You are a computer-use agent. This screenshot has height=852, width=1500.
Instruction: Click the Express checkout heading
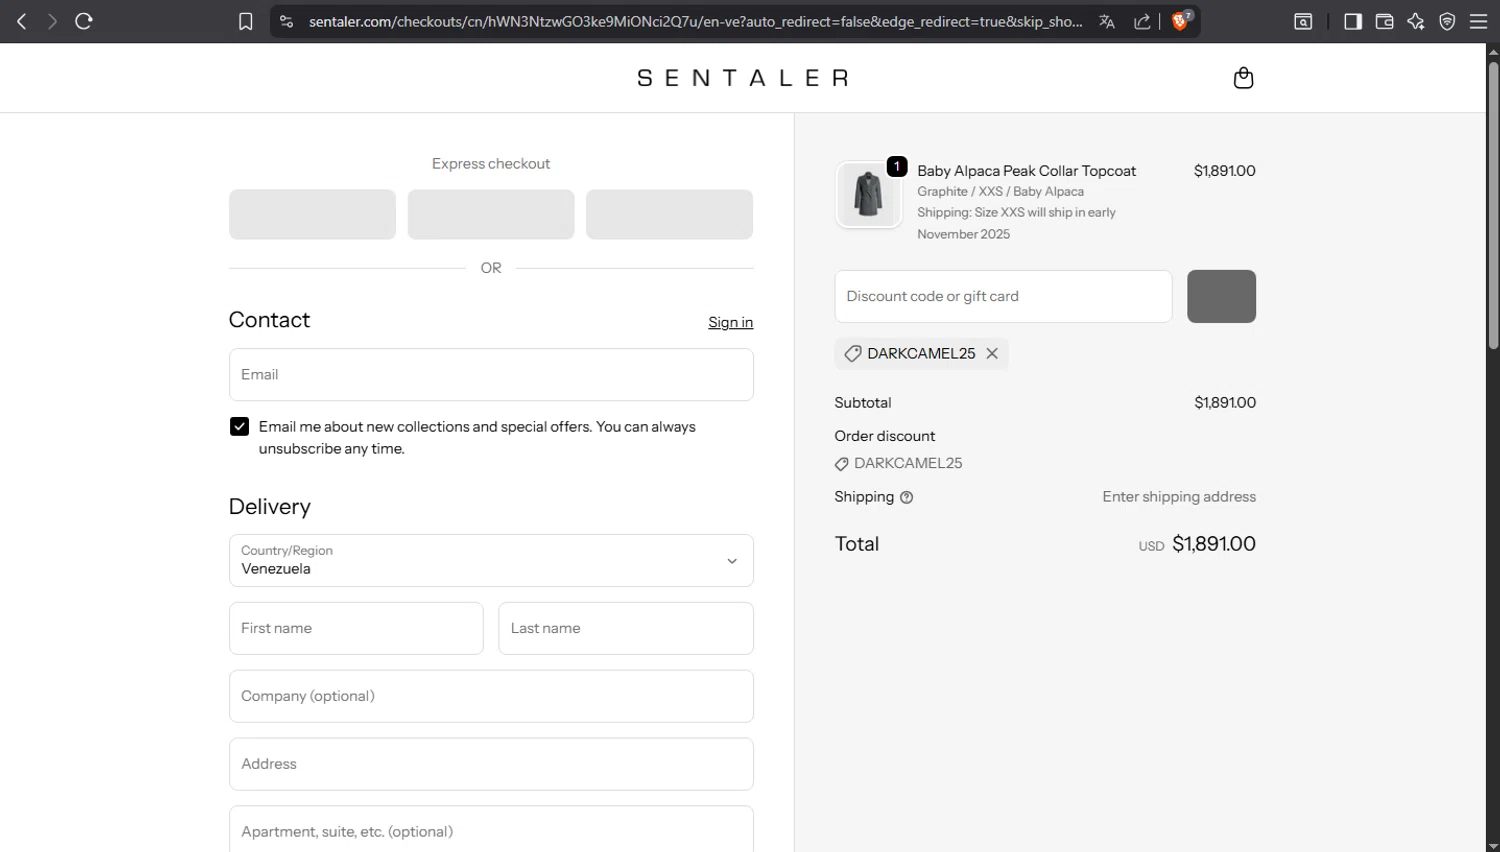tap(491, 163)
